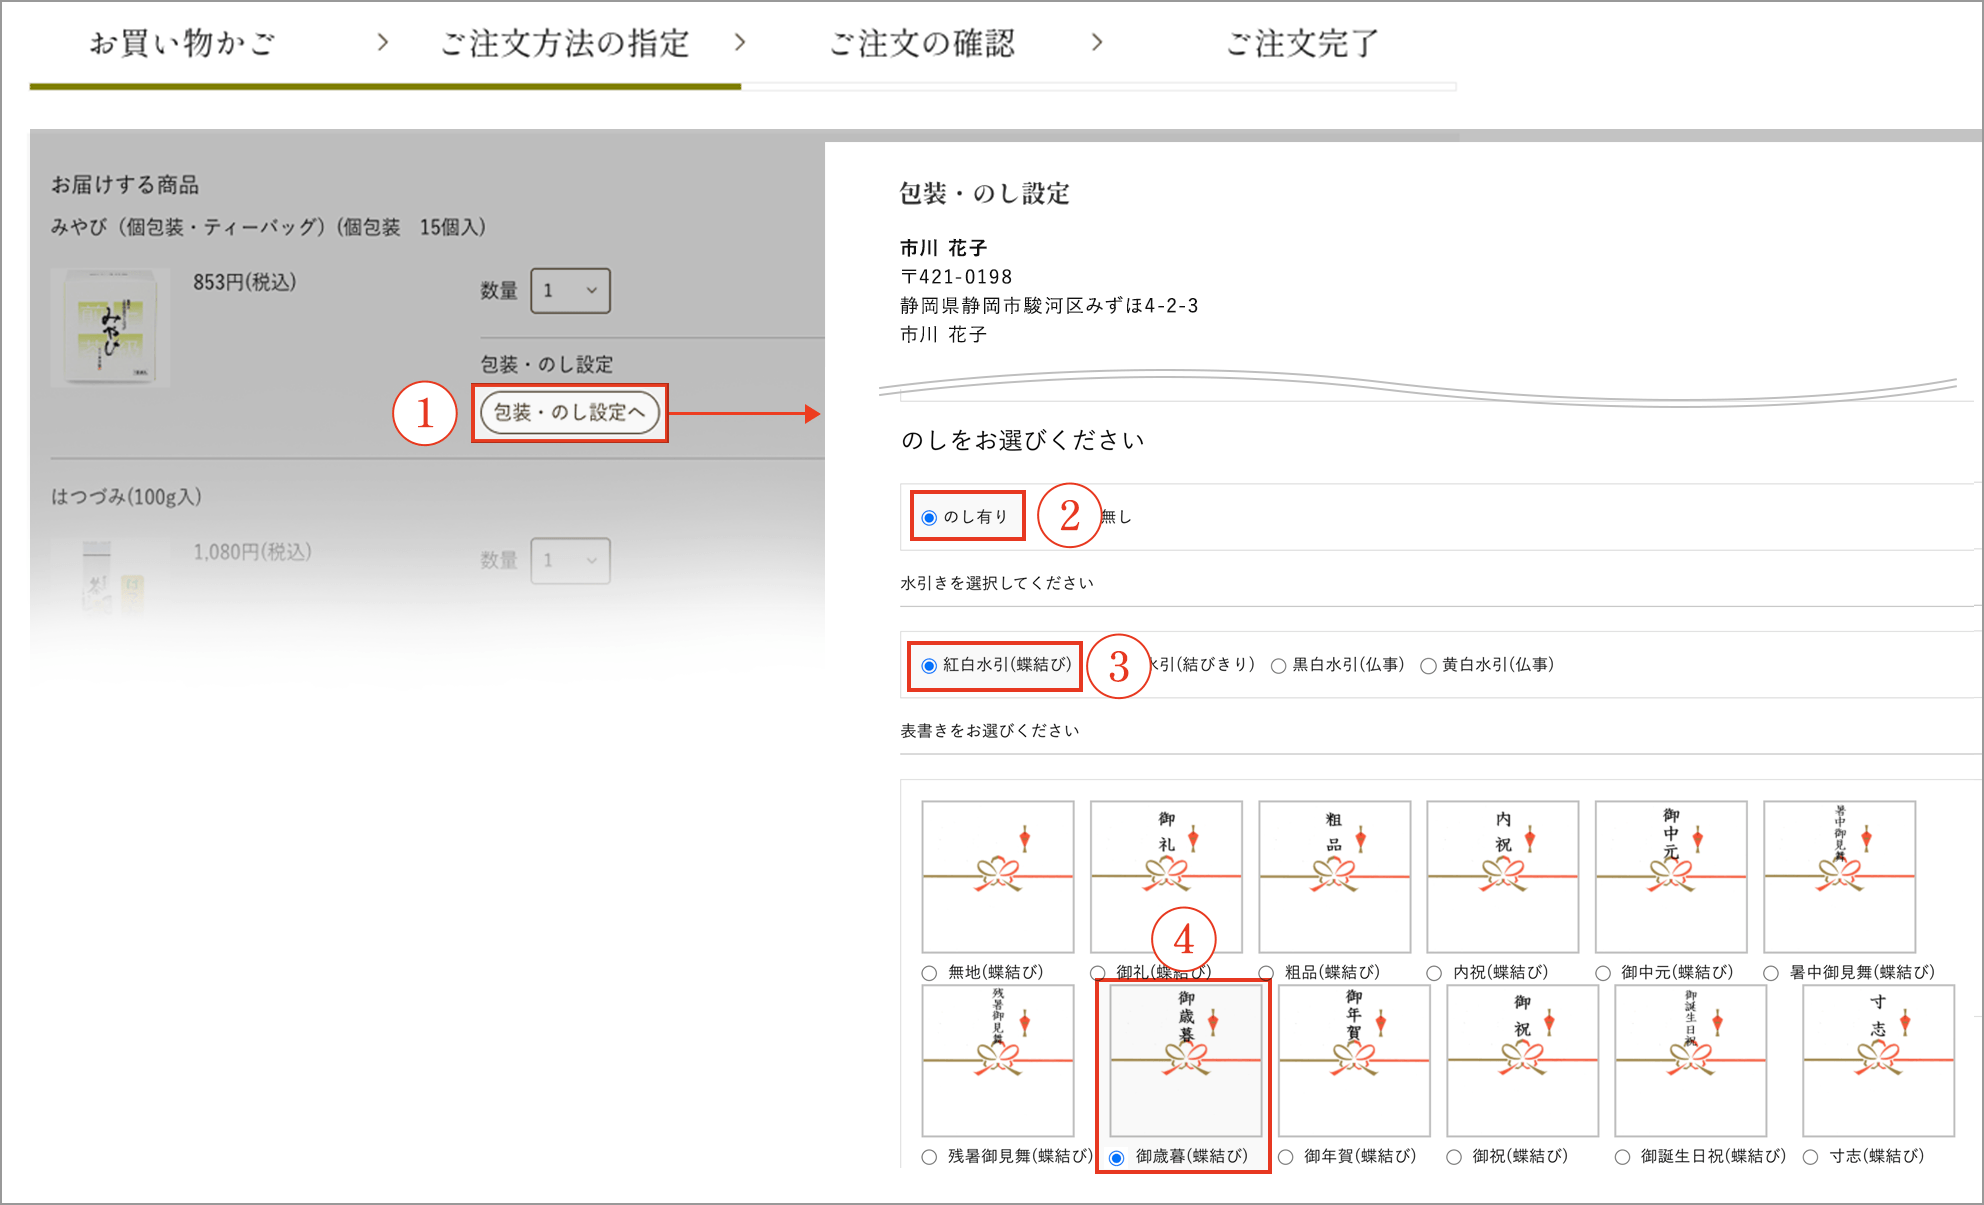Image resolution: width=1984 pixels, height=1205 pixels.
Task: Pick the 内祝 noshi design image
Action: coord(1502,876)
